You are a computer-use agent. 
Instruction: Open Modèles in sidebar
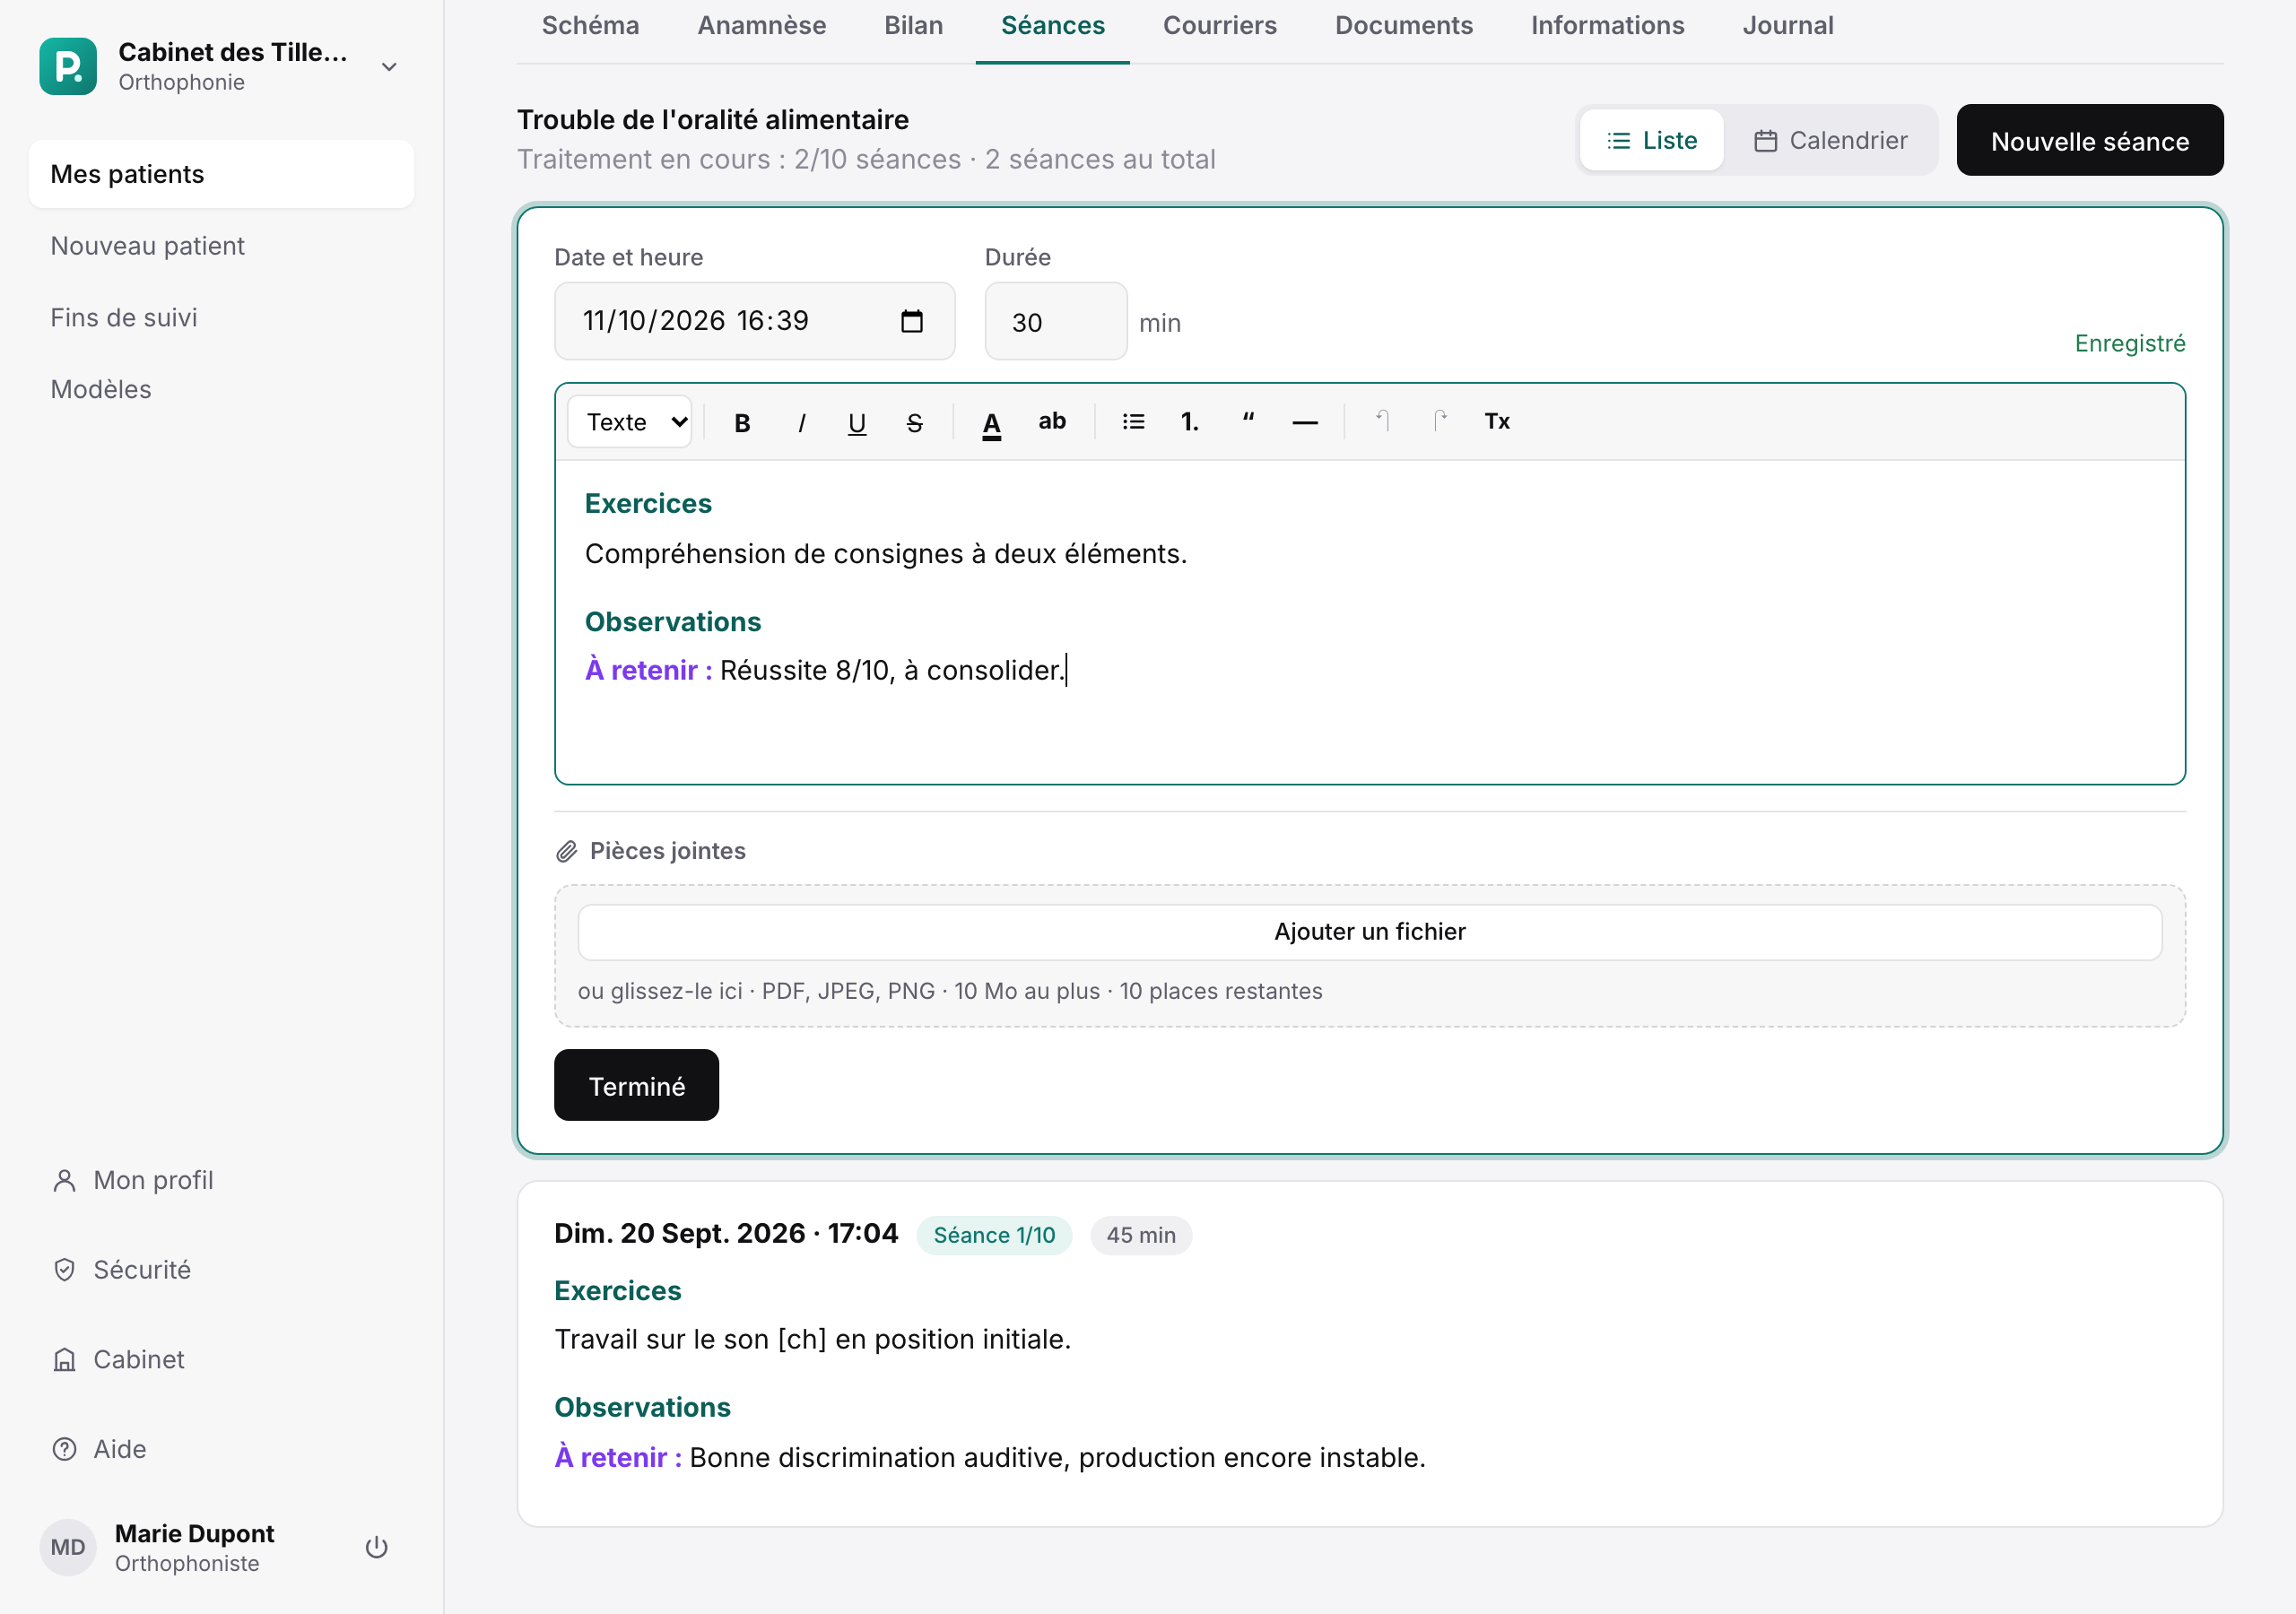[x=221, y=390]
